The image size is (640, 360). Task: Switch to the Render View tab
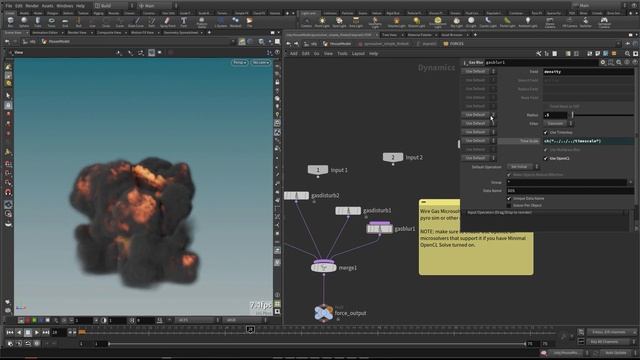pyautogui.click(x=77, y=32)
